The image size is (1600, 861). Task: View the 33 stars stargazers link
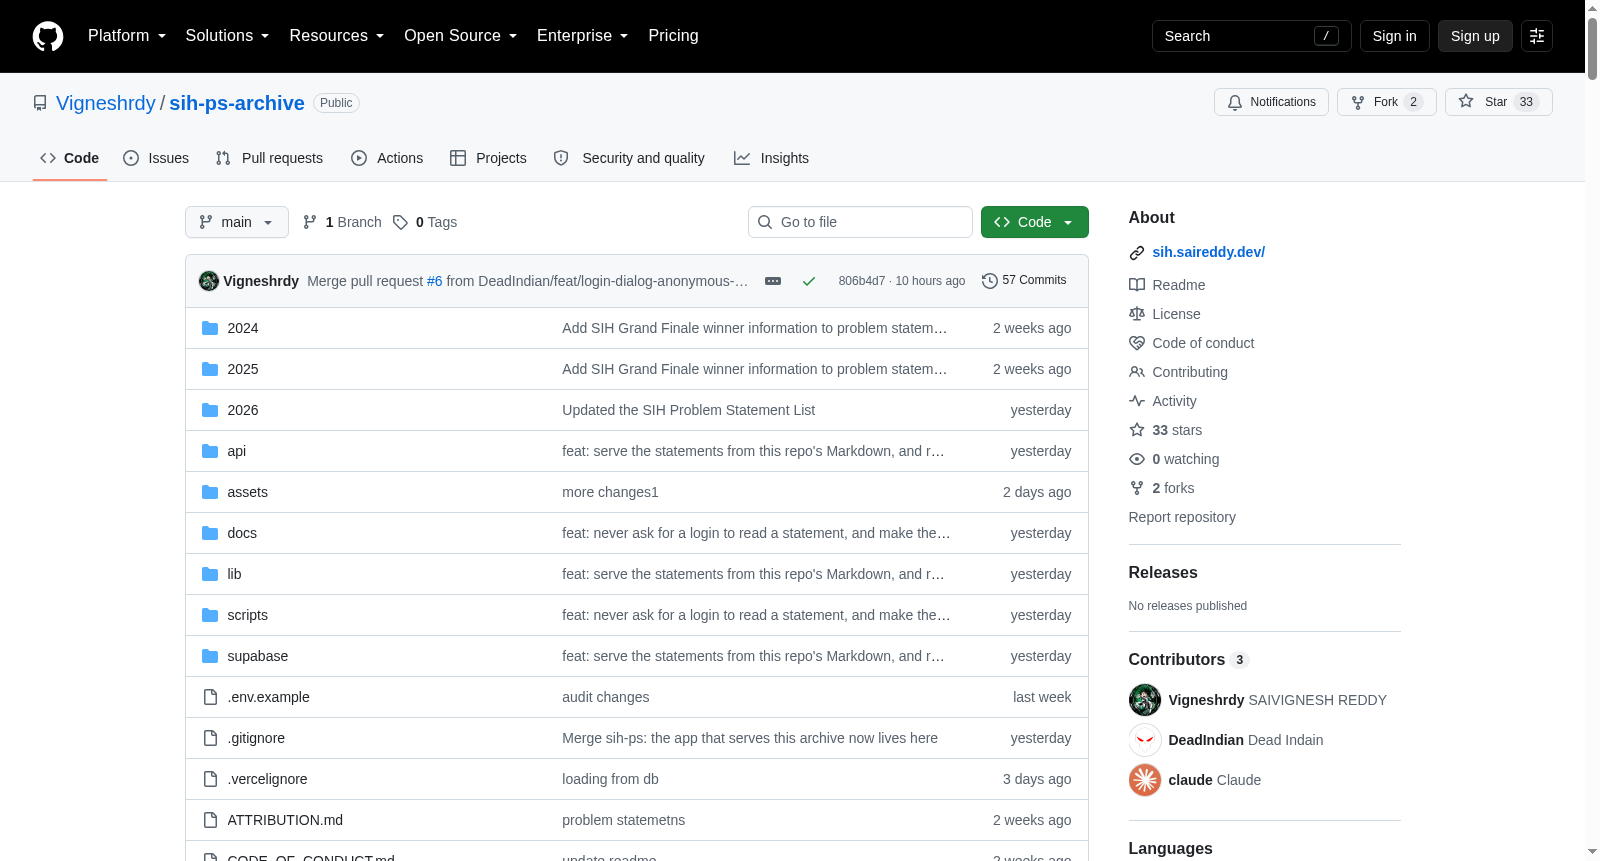[x=1166, y=430]
